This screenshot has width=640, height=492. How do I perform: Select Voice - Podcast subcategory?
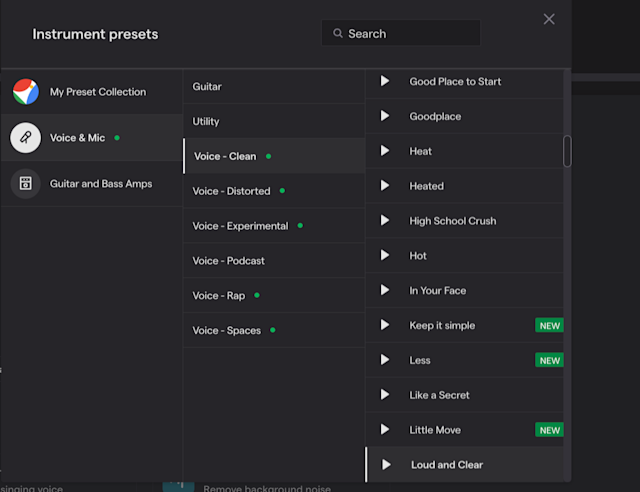pos(274,260)
